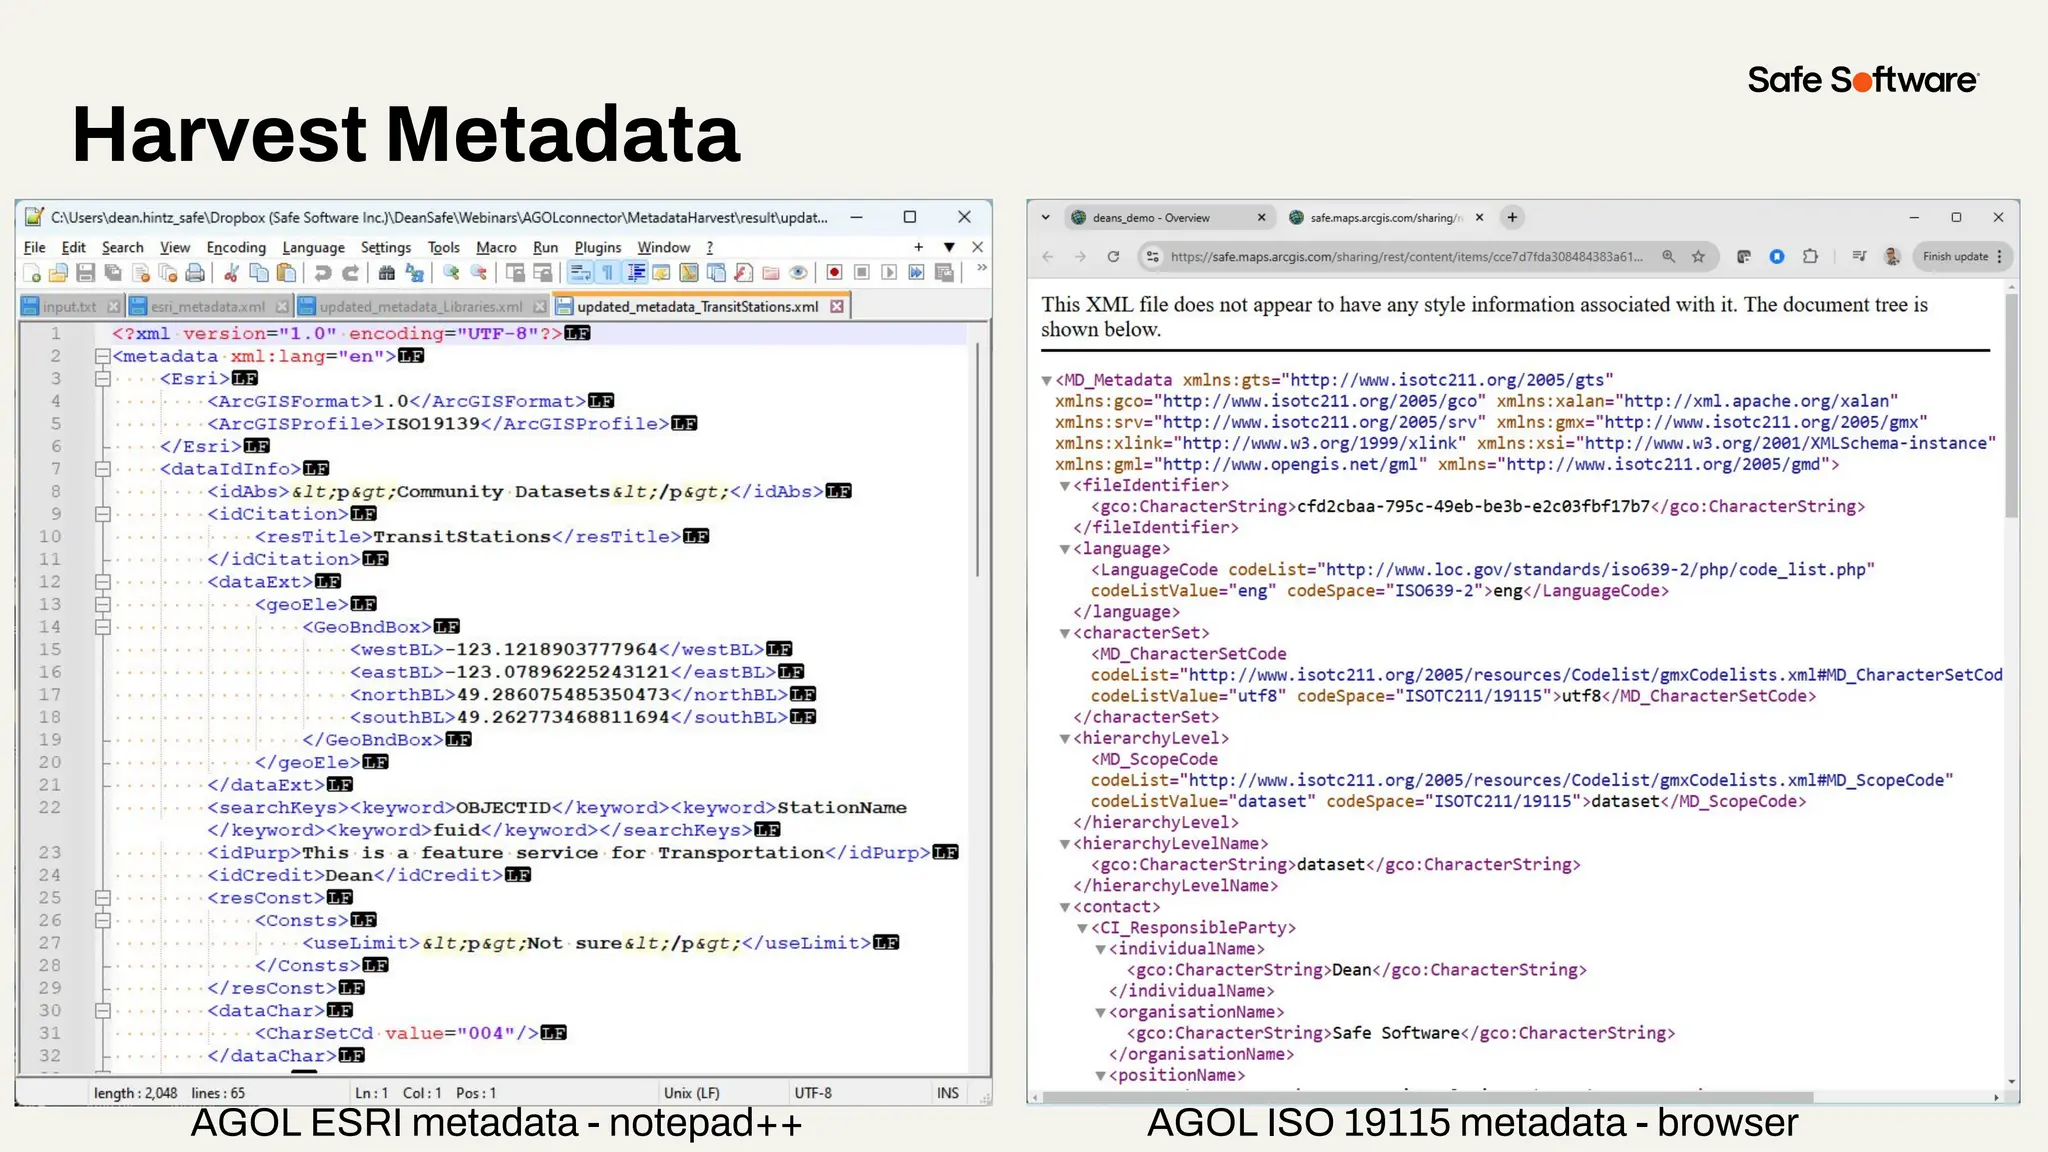This screenshot has width=2048, height=1152.
Task: Collapse the Esri fold on line 3
Action: click(102, 379)
